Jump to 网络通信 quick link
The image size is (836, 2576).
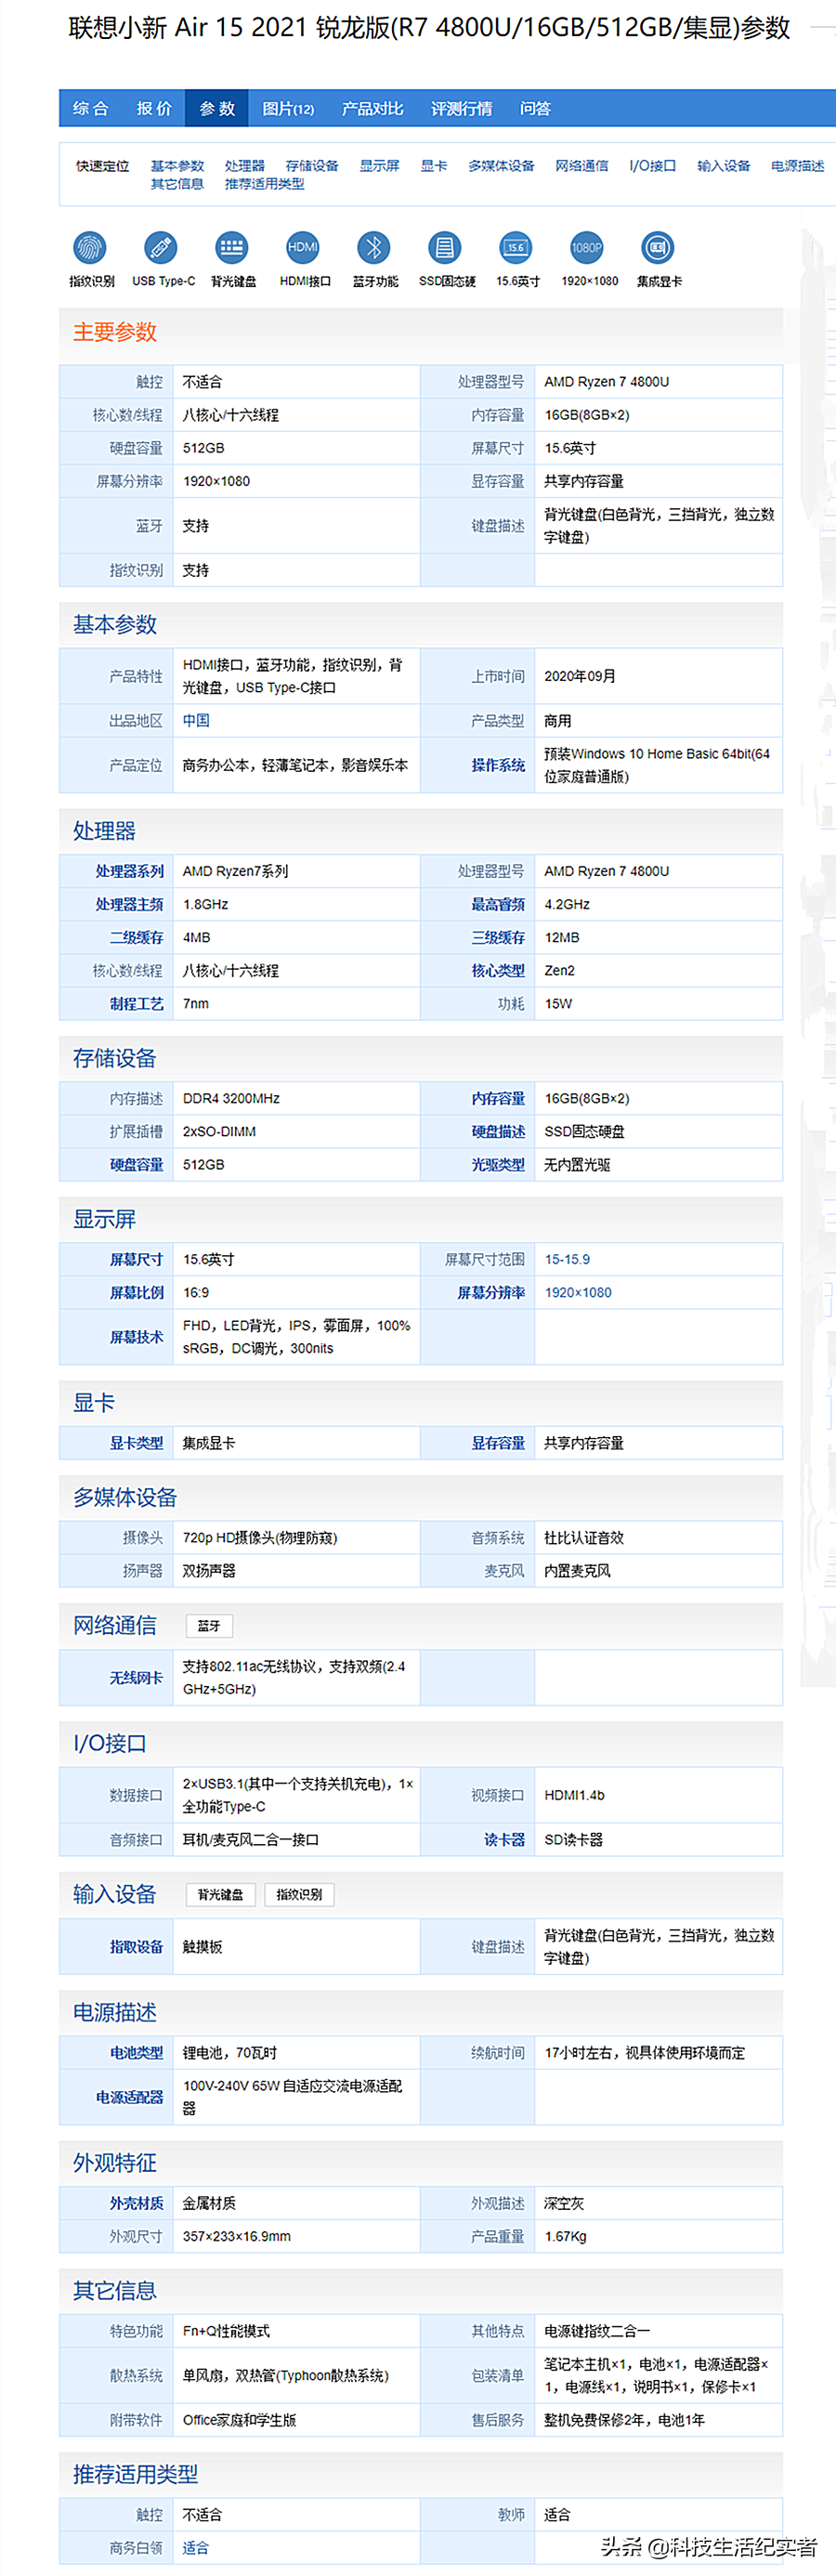pyautogui.click(x=582, y=166)
